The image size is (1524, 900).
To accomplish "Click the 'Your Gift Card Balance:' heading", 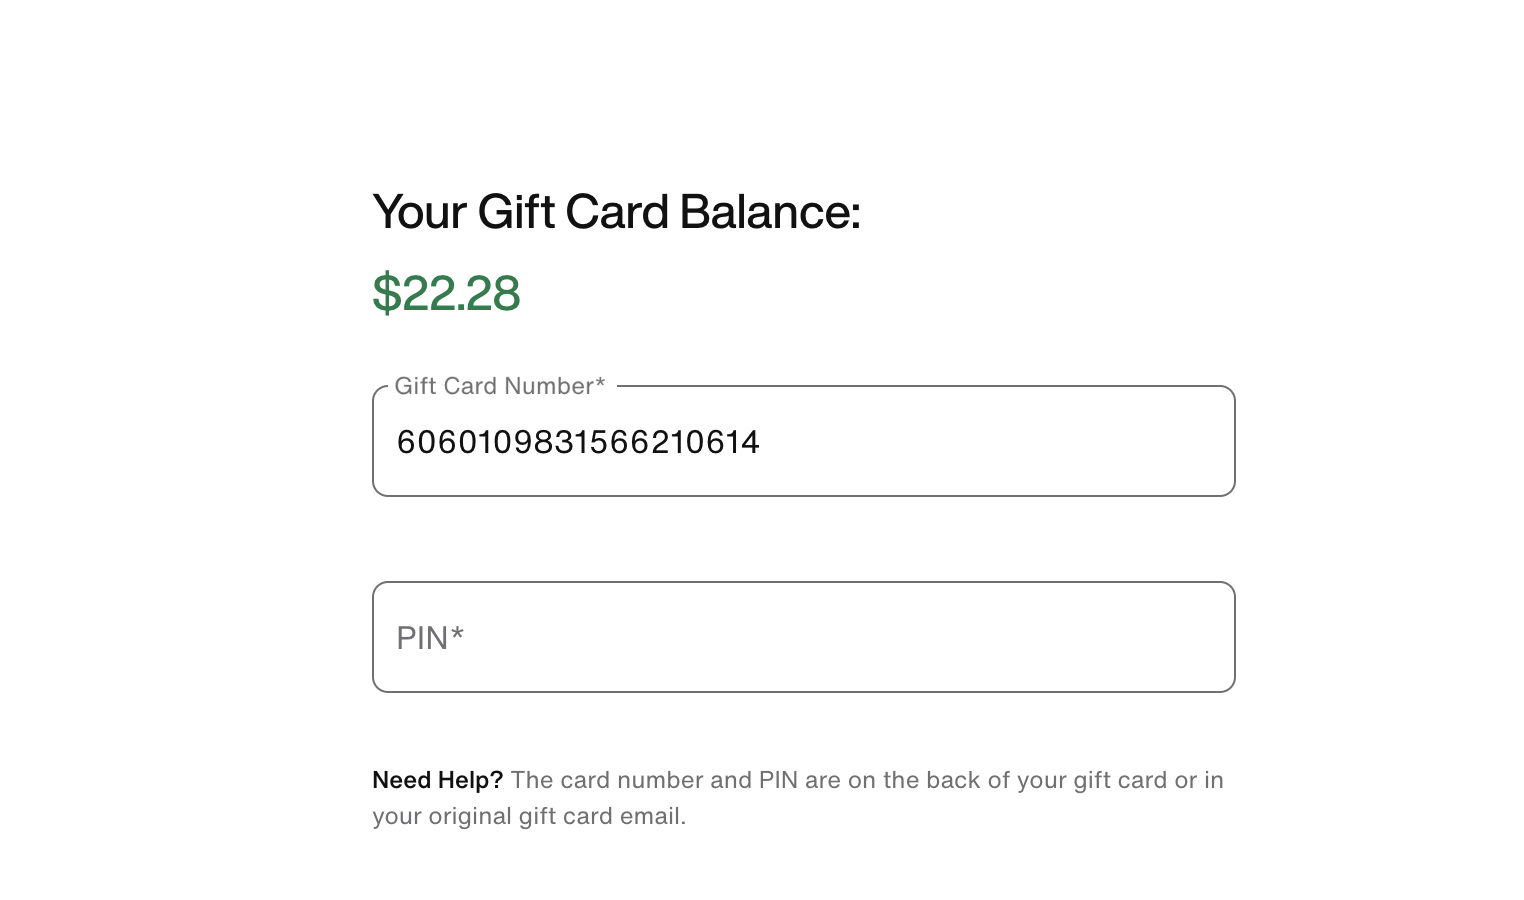I will (x=616, y=212).
